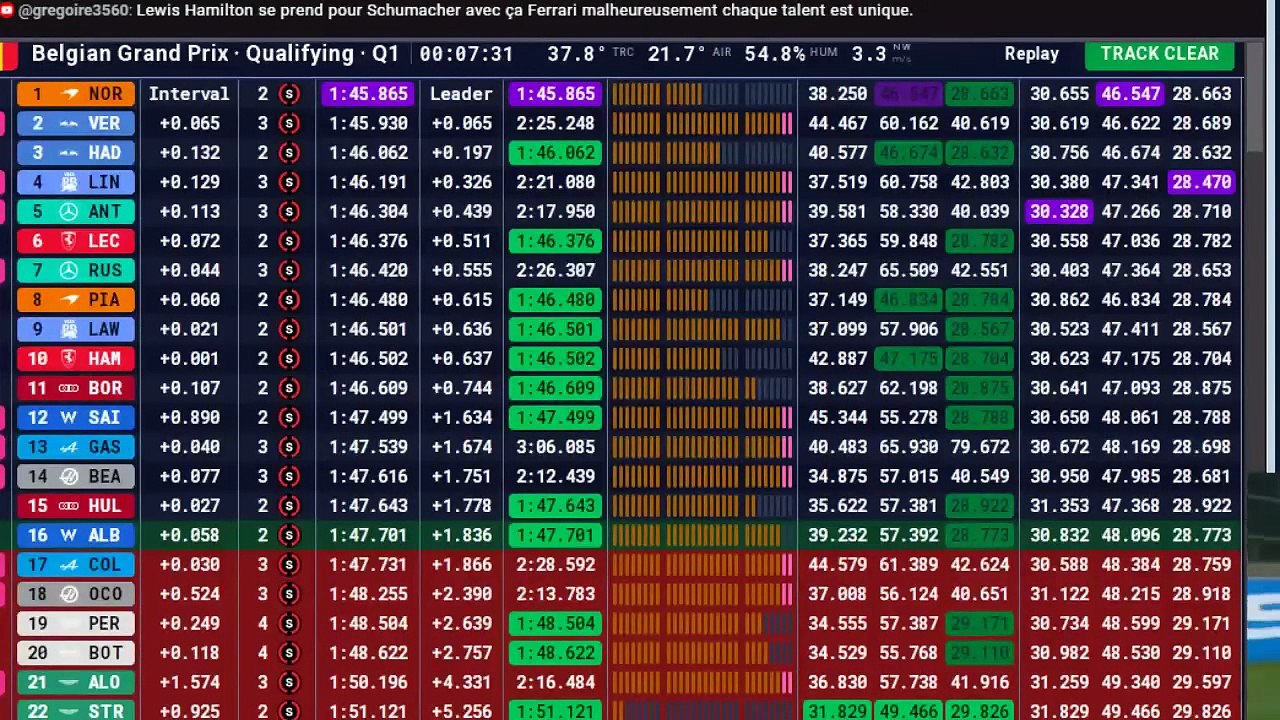Click GAS's last lap time 3:06.085
The image size is (1280, 720).
(x=555, y=447)
